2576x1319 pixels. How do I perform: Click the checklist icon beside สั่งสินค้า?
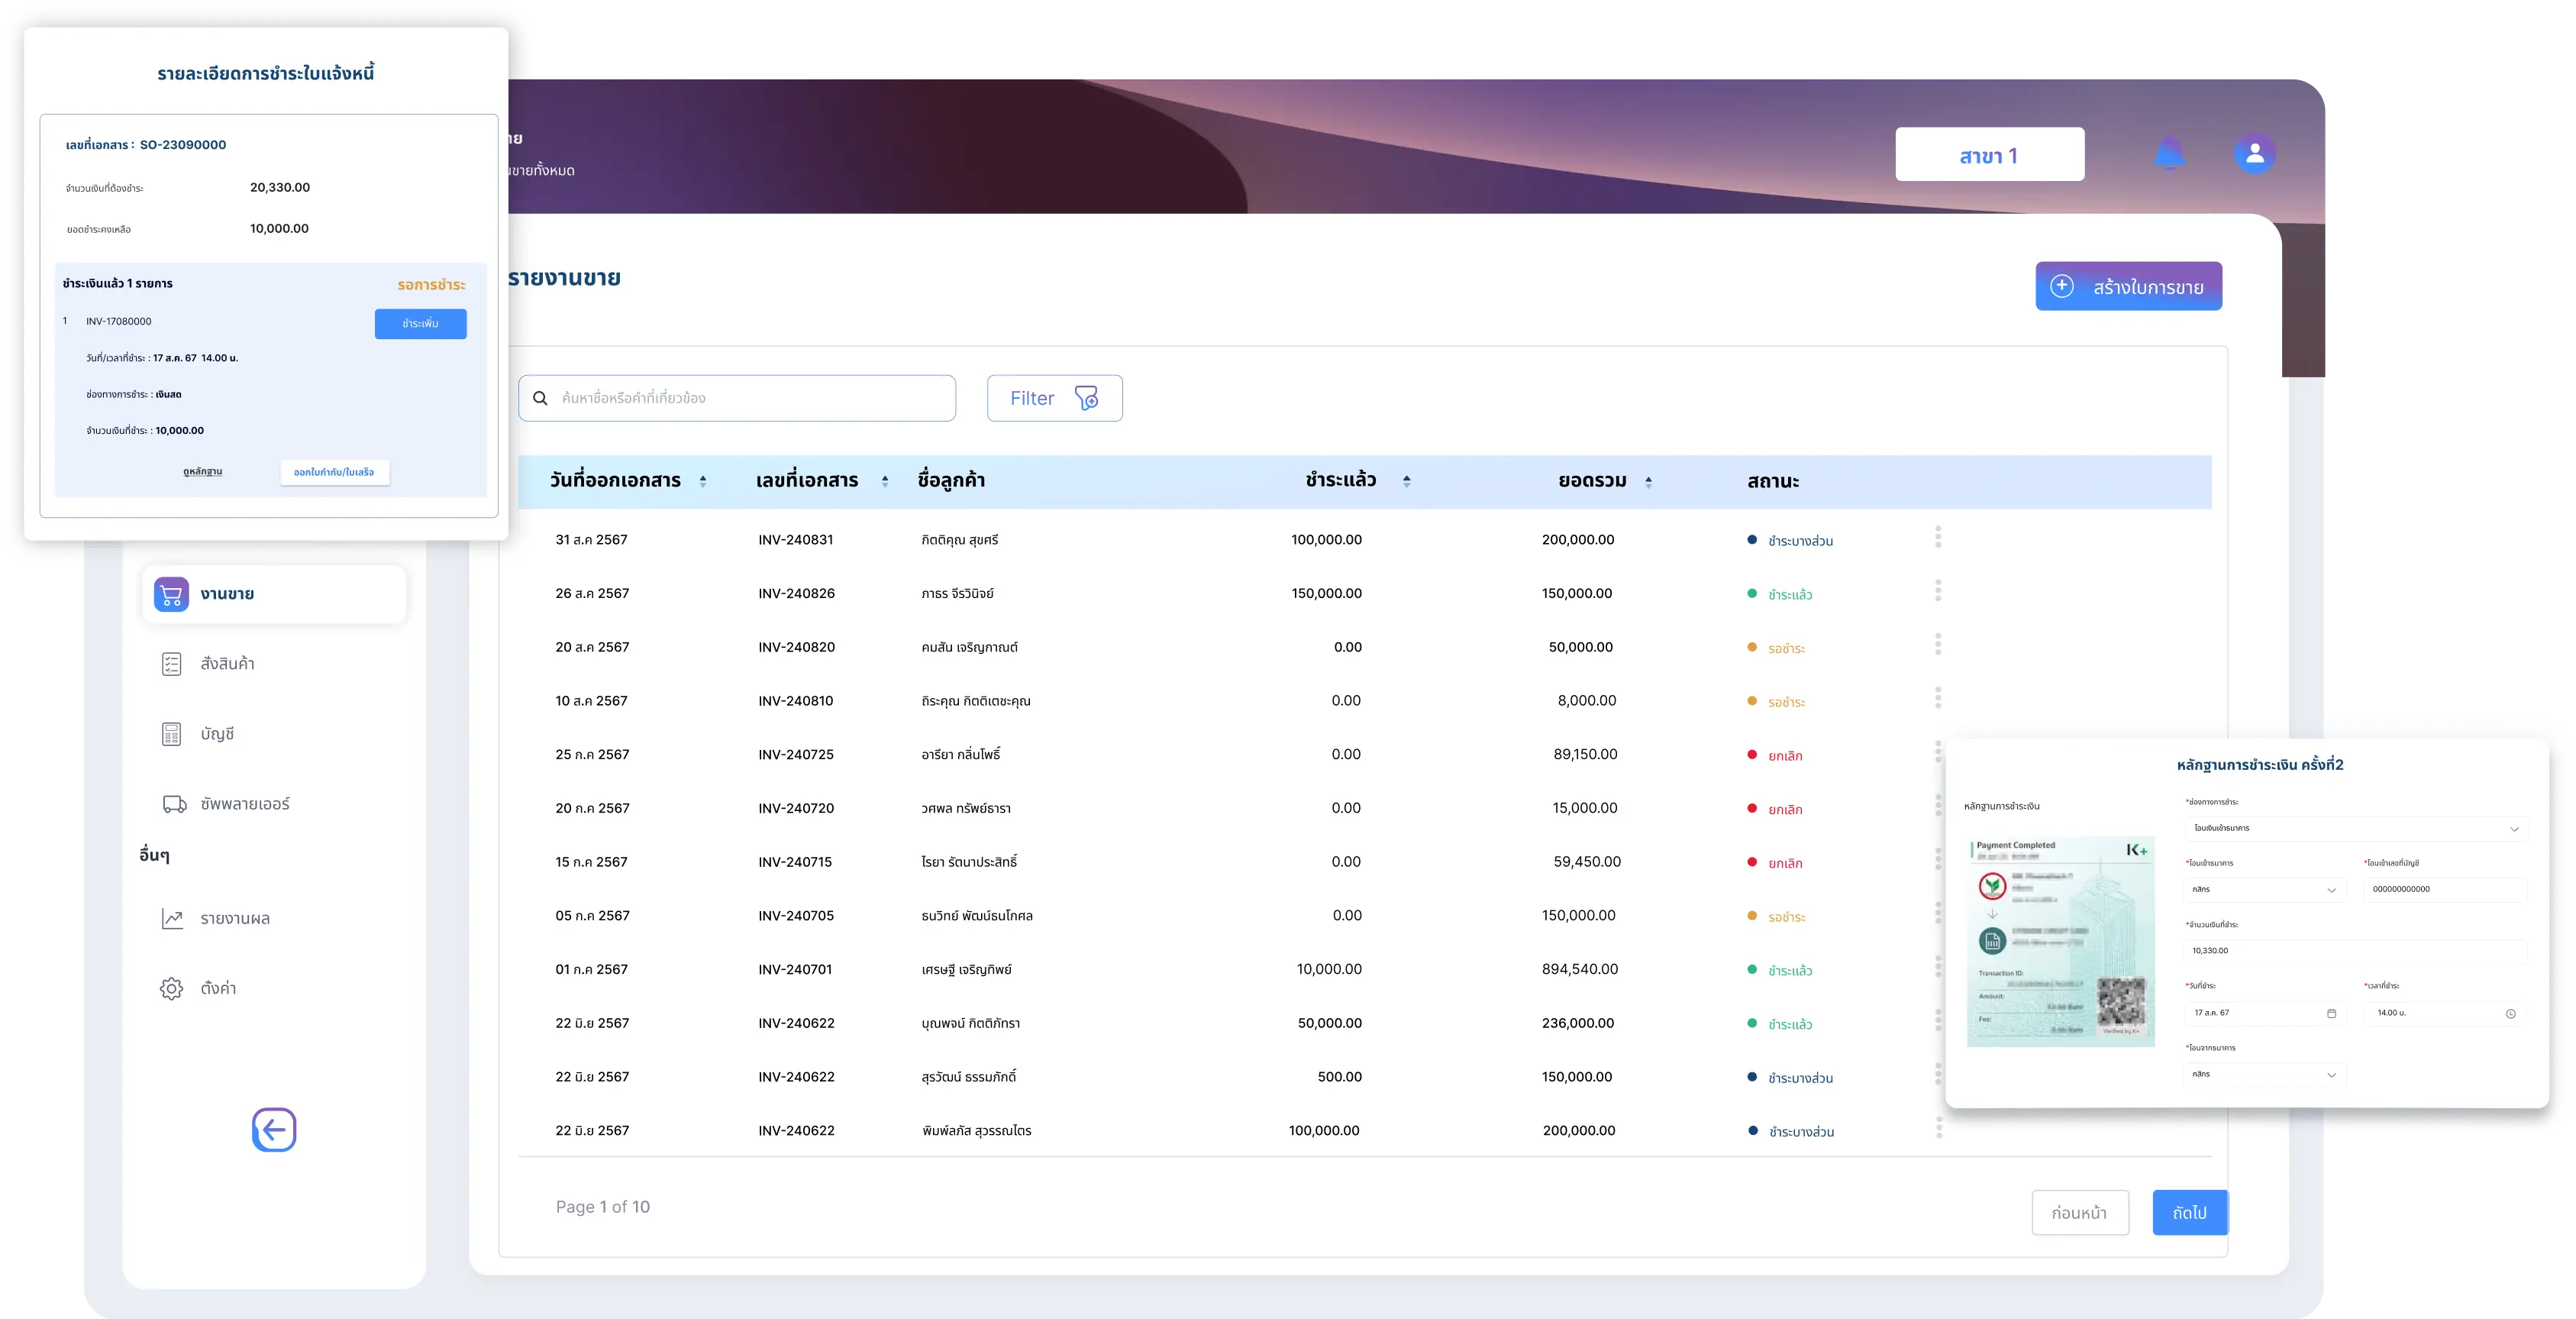(x=172, y=664)
